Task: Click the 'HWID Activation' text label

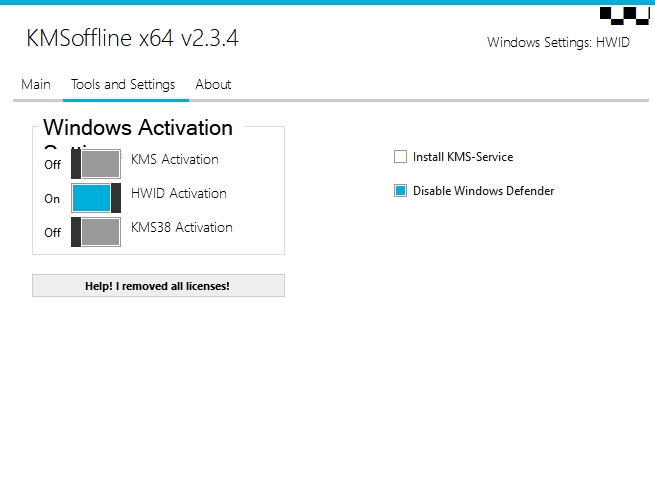Action: coord(179,194)
